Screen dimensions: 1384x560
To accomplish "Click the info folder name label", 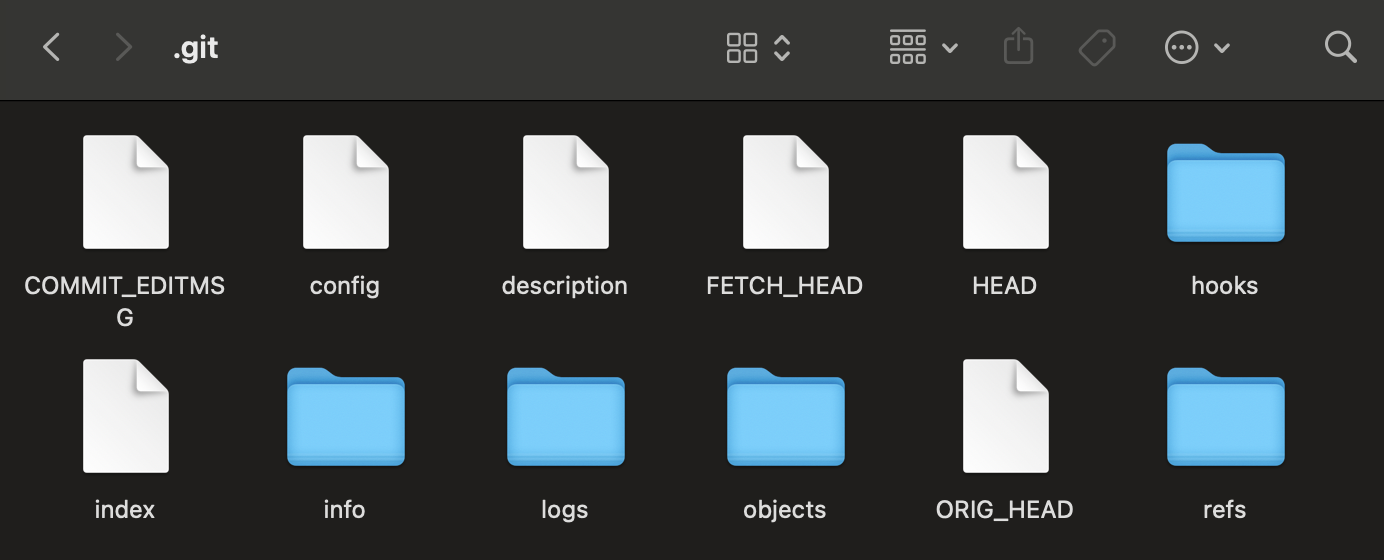I will 345,510.
